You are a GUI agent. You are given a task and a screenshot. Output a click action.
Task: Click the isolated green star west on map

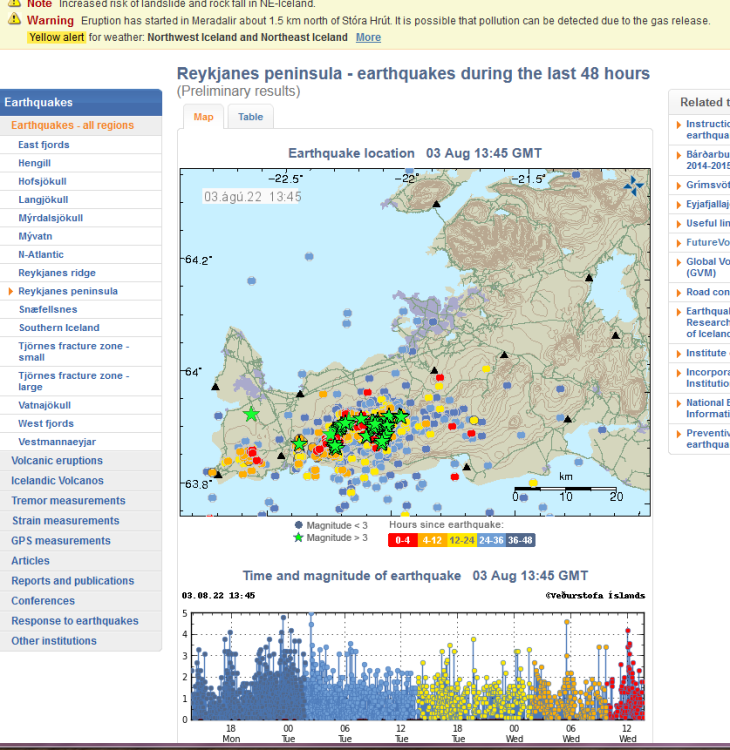coord(251,413)
